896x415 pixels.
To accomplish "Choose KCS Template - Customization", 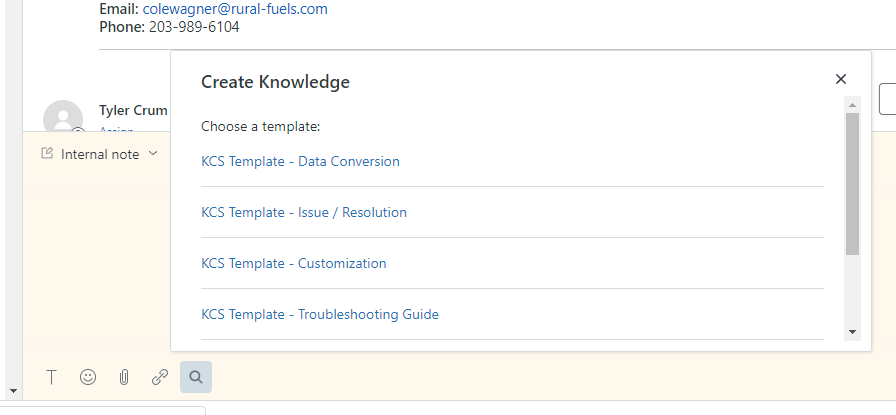I will (294, 263).
